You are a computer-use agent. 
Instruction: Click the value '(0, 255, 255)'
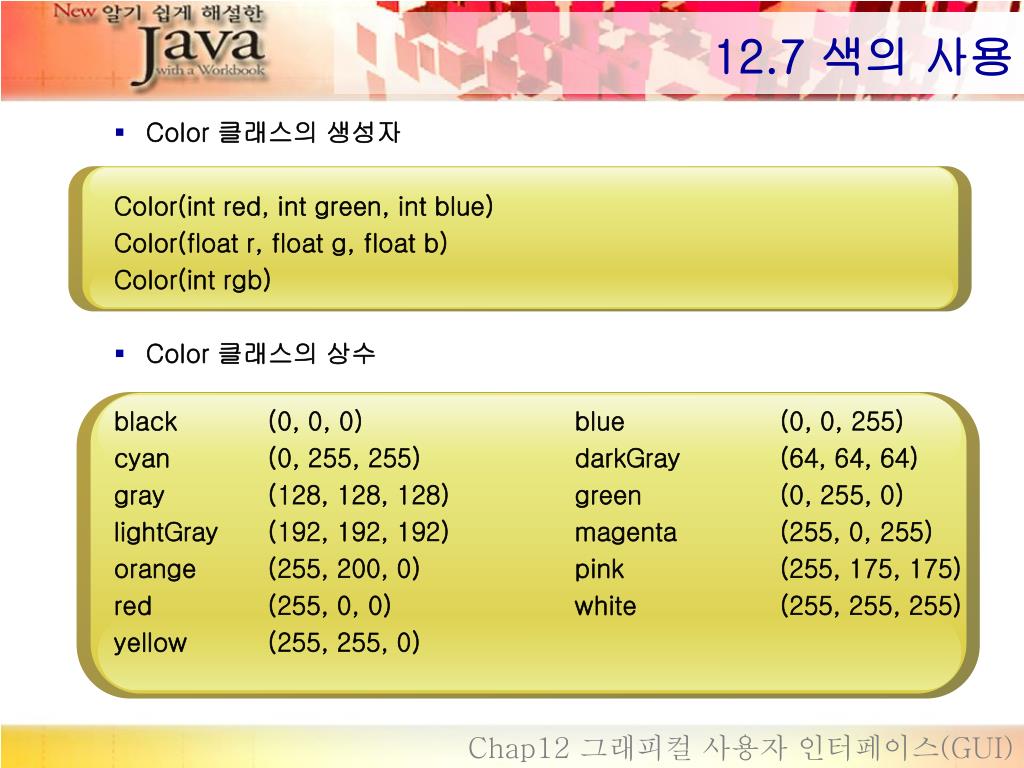[x=344, y=458]
